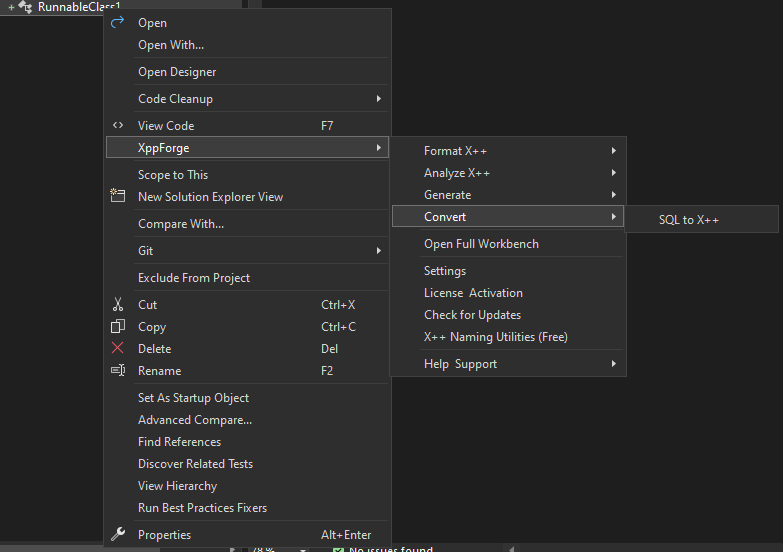Run Best Practices Fixers

pos(247,508)
